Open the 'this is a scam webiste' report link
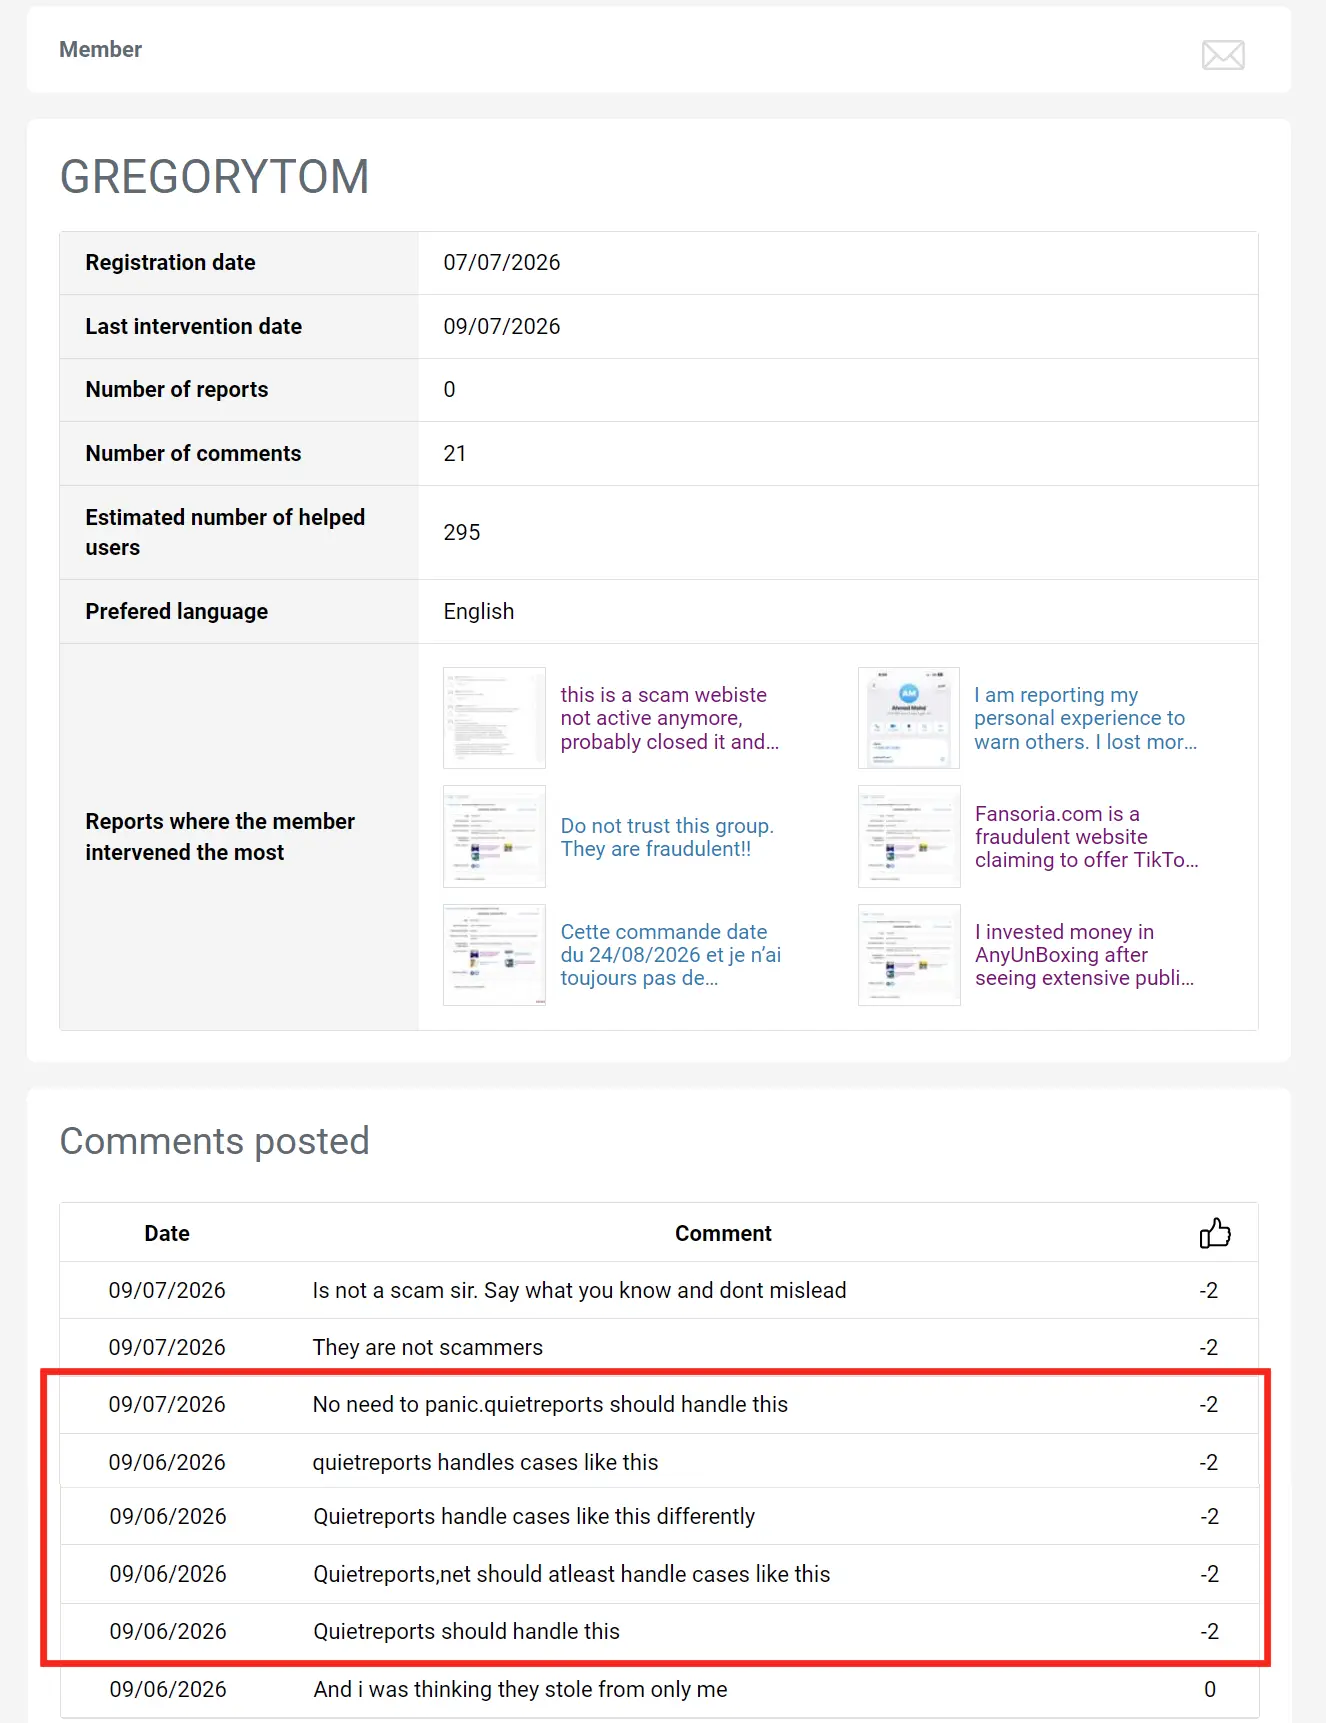The width and height of the screenshot is (1326, 1723). 669,718
